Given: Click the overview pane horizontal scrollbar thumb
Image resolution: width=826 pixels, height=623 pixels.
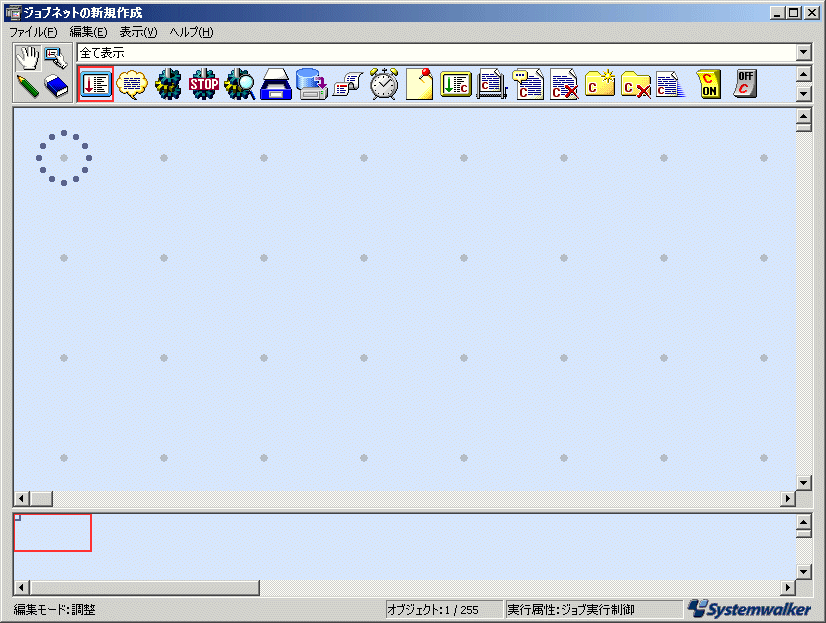Looking at the screenshot, I should (x=145, y=587).
